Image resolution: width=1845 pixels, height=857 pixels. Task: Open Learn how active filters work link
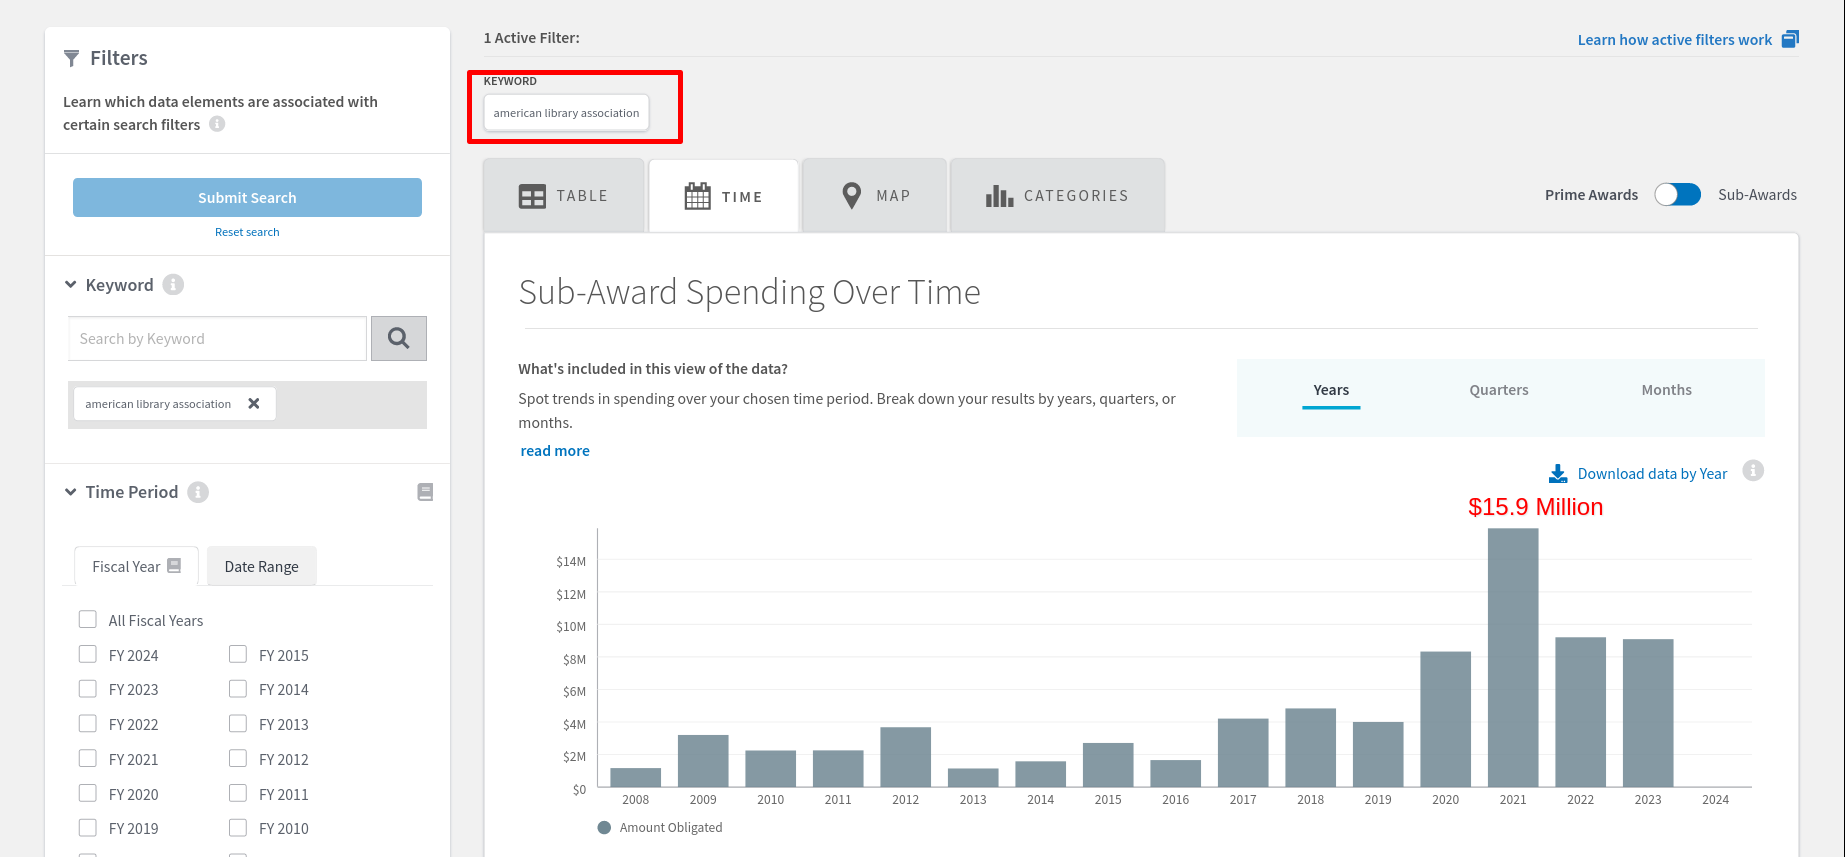(x=1675, y=40)
